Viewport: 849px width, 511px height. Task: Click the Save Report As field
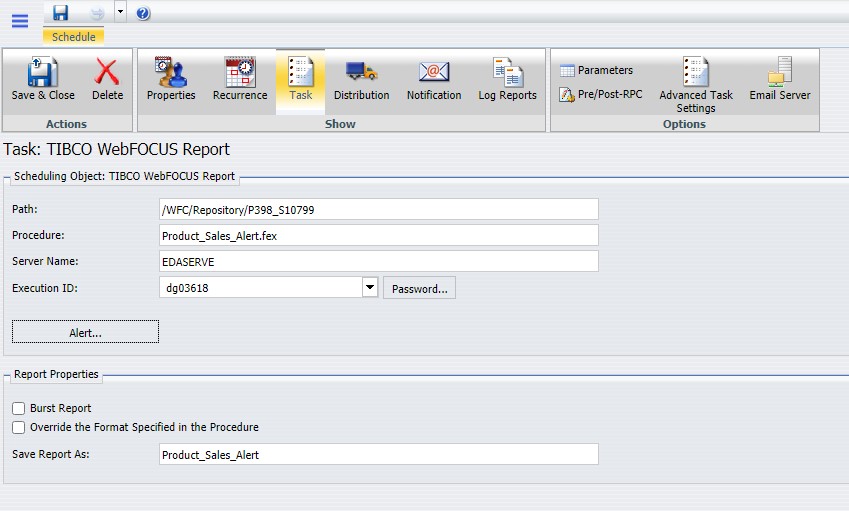pos(379,454)
